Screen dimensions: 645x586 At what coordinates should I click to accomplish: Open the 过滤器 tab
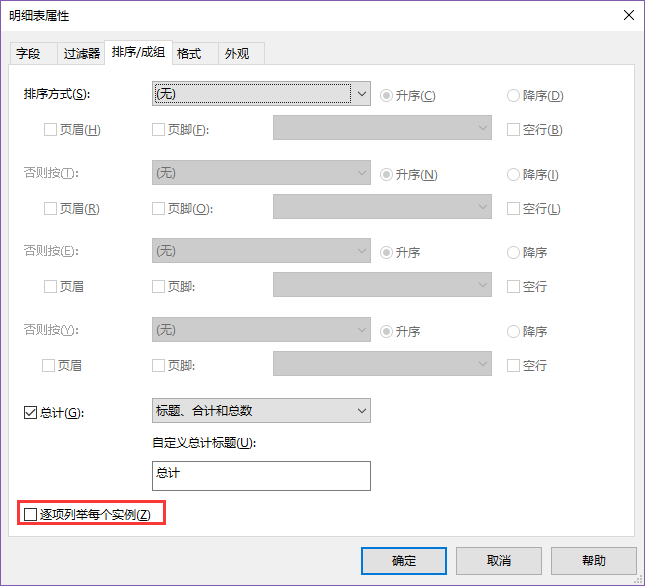pos(81,53)
